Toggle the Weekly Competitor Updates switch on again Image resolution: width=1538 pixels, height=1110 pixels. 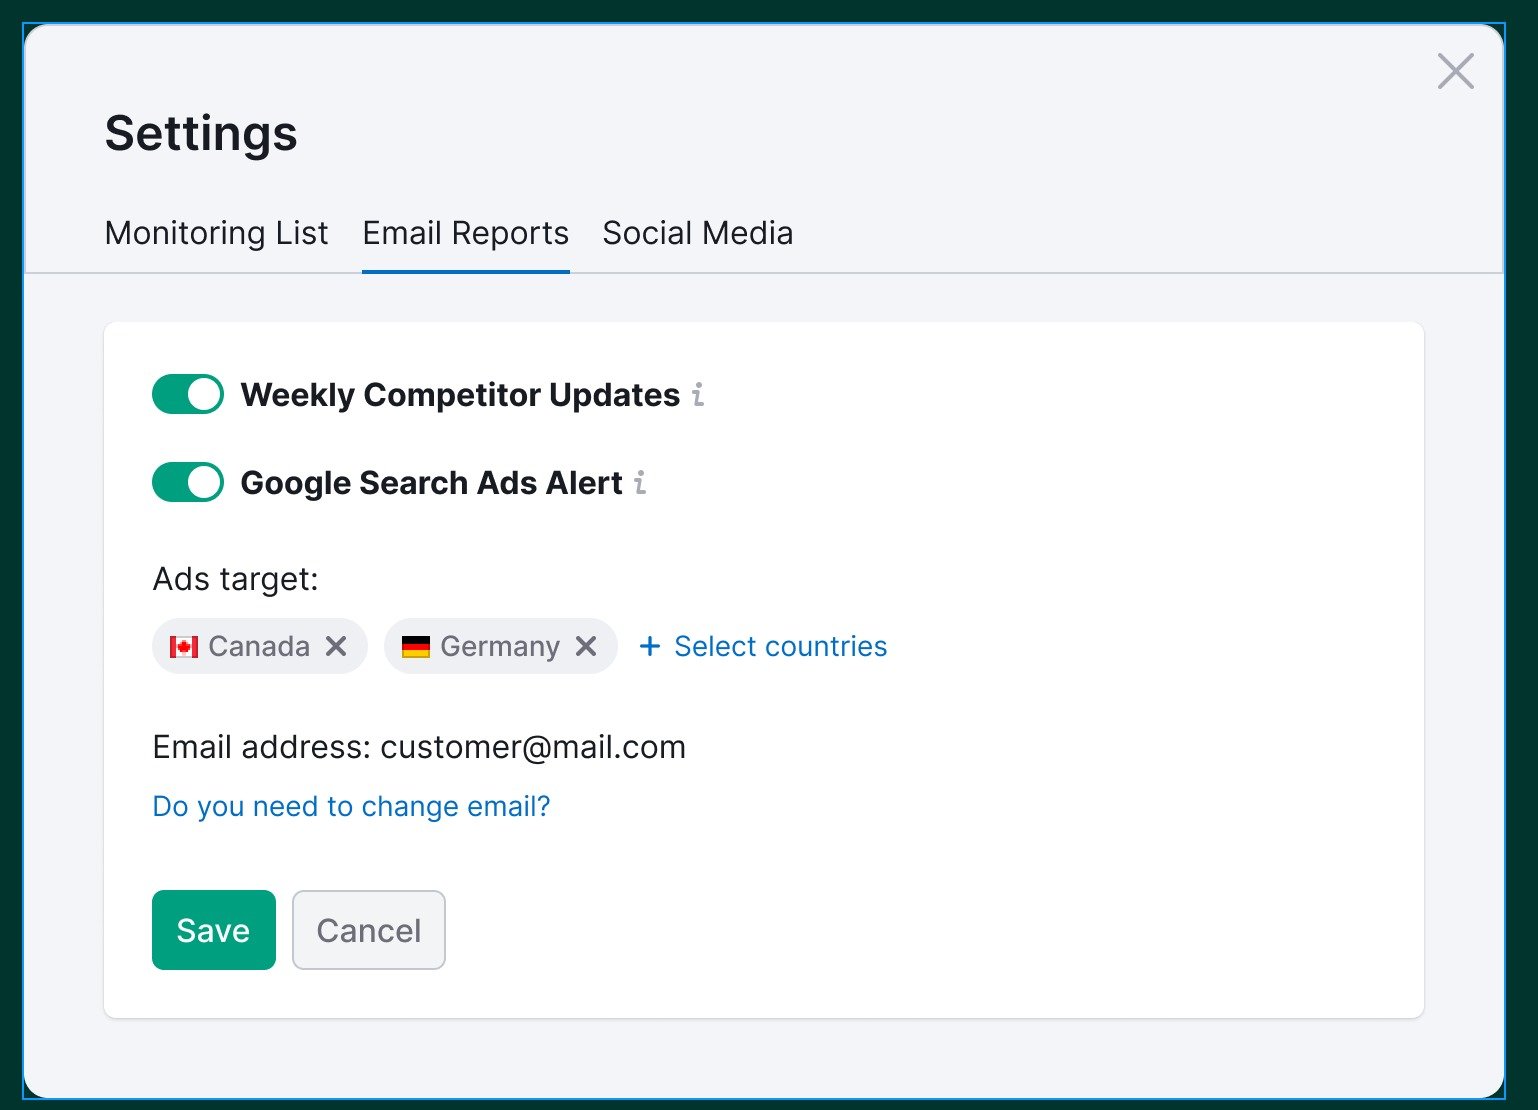click(187, 394)
